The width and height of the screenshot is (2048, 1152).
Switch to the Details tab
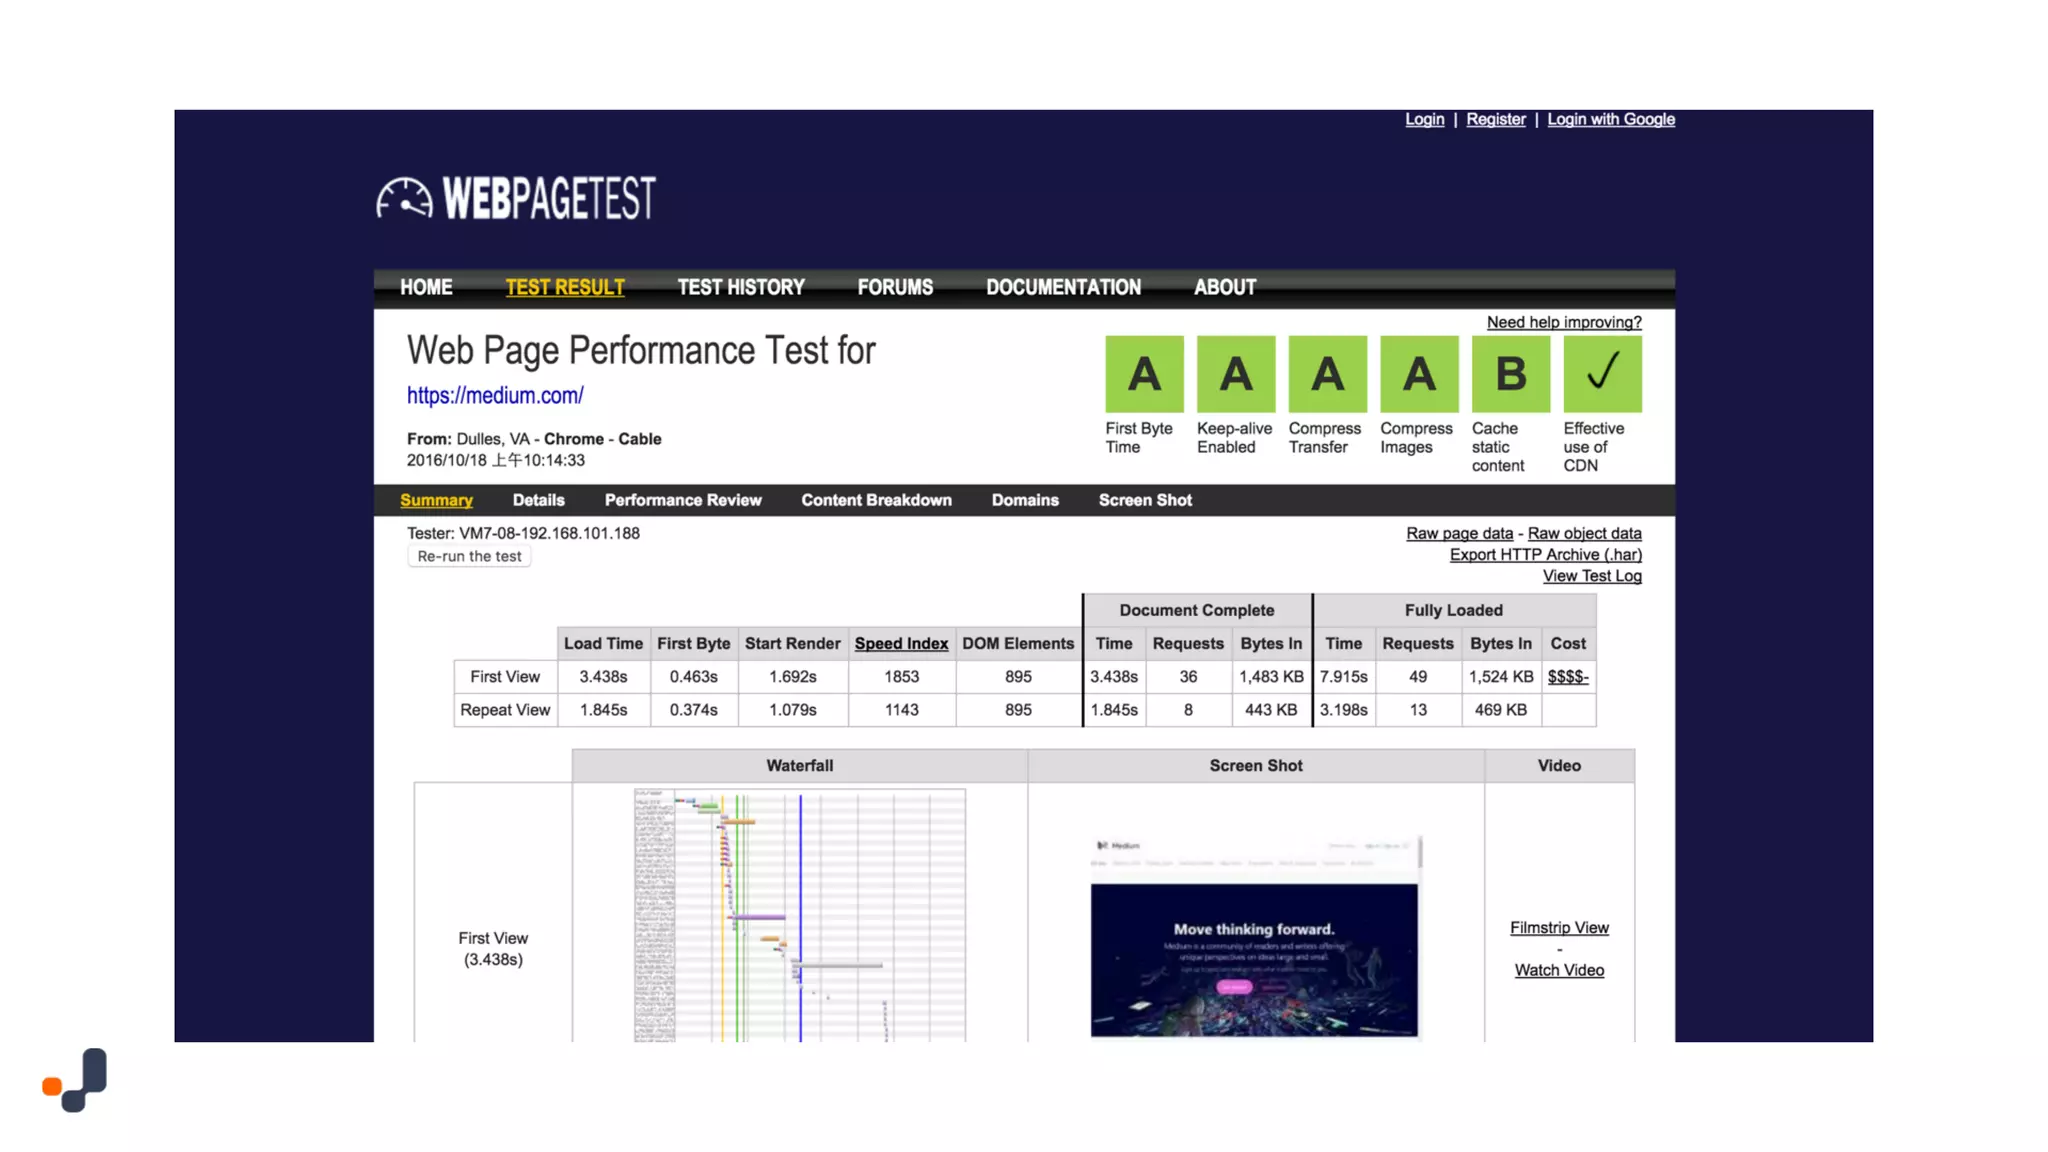point(538,500)
